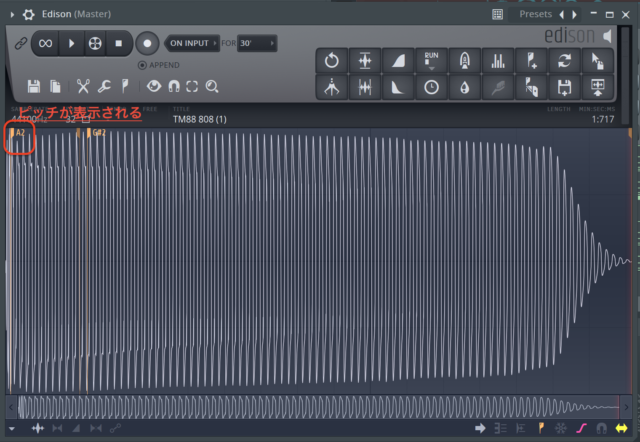This screenshot has height=442, width=640.
Task: Toggle the magnet snap icon
Action: click(173, 87)
